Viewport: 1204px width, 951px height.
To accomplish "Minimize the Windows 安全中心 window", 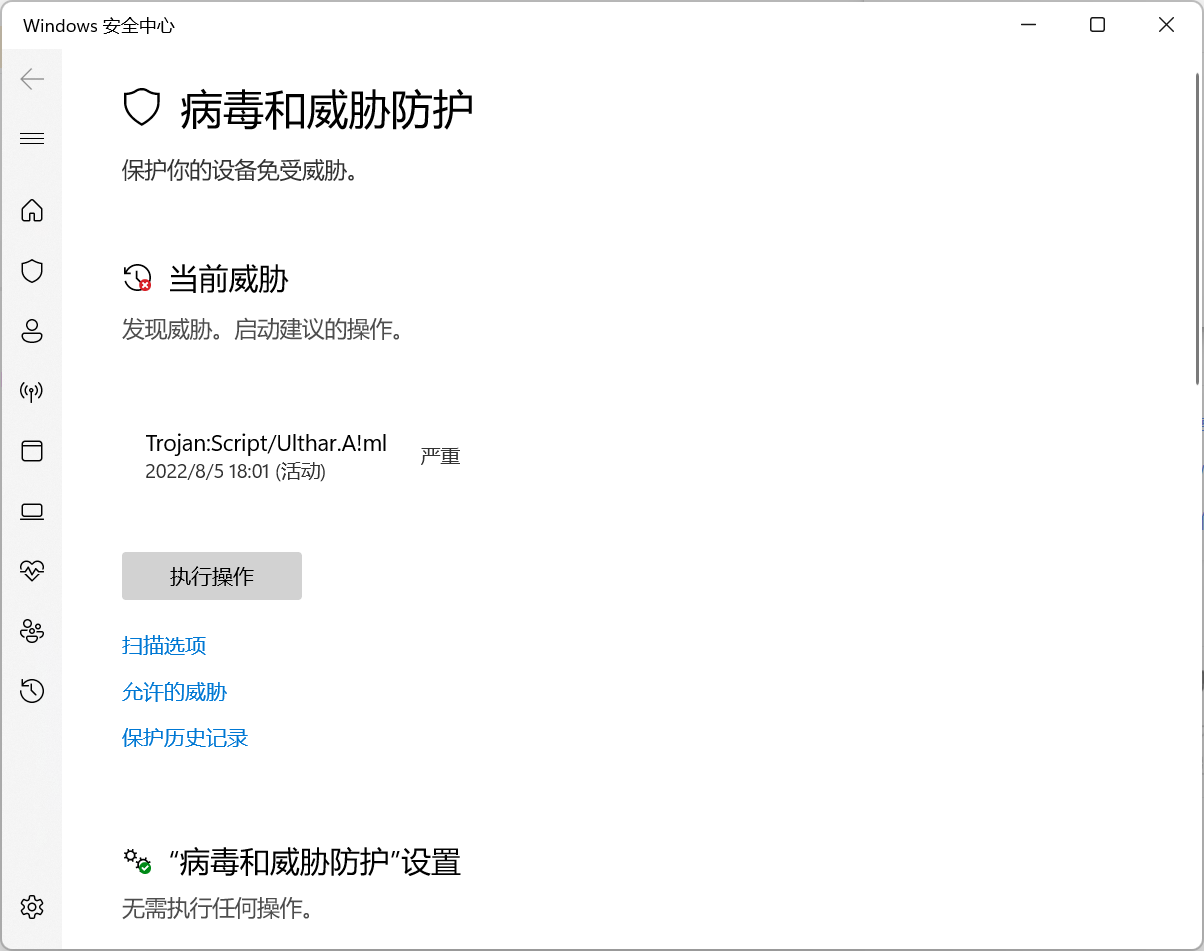I will coord(1029,25).
